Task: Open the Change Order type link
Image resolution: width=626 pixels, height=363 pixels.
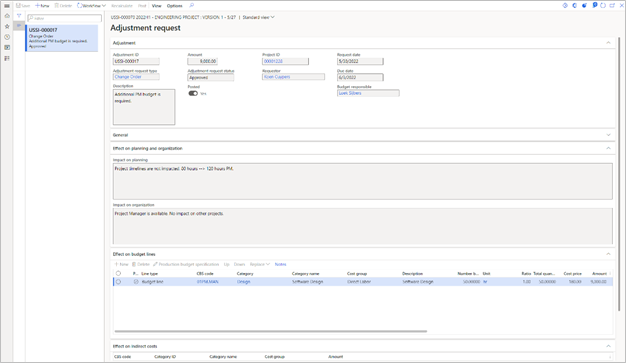Action: click(128, 77)
